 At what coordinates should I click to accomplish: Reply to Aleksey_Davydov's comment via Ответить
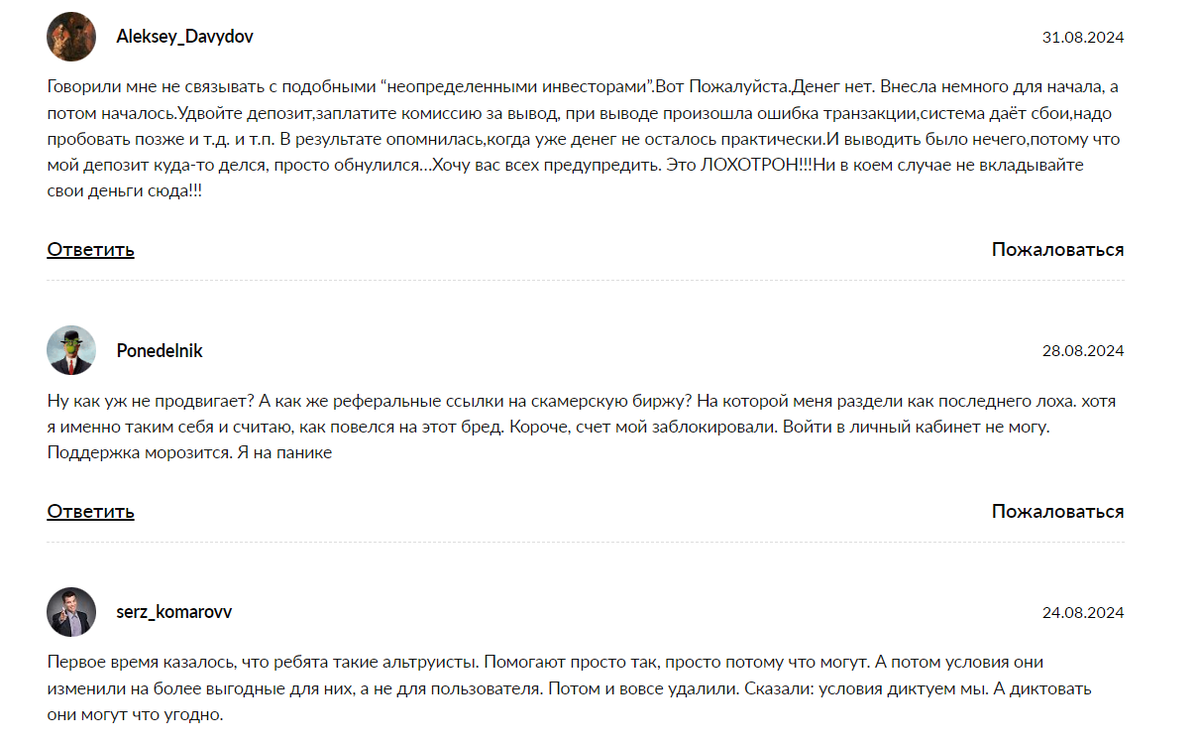90,249
